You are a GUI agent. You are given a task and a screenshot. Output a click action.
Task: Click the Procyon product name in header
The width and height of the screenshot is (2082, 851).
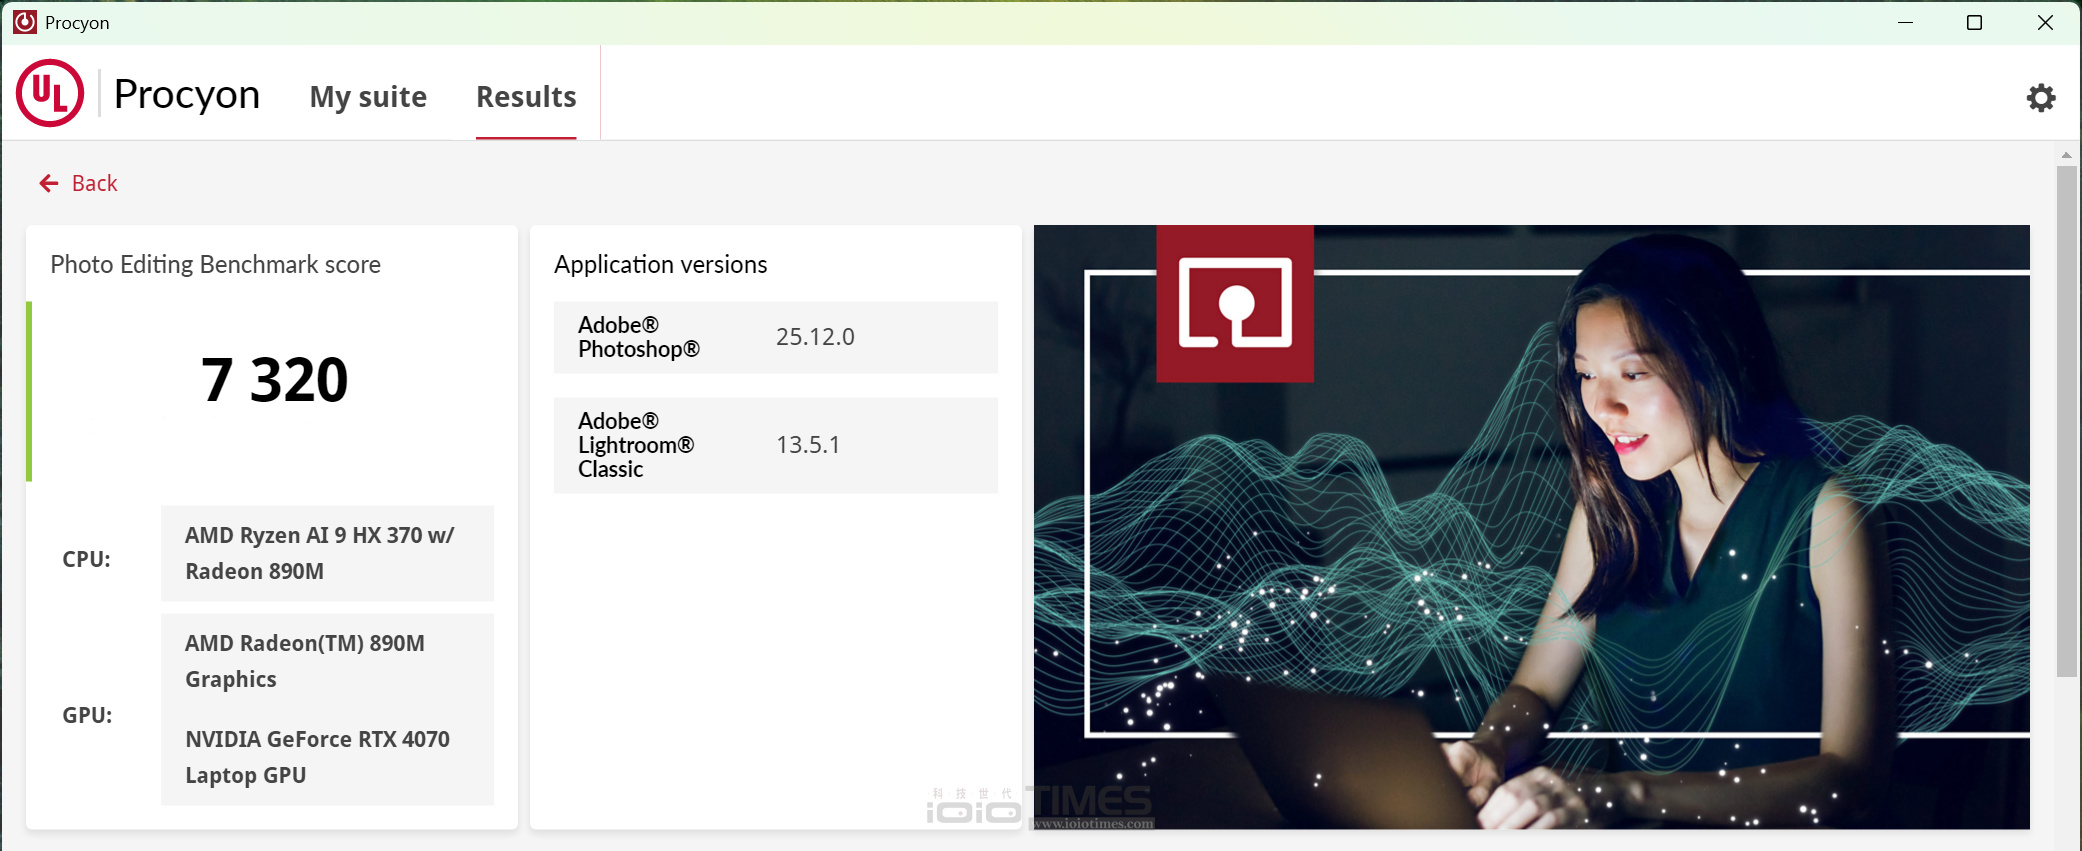click(x=187, y=94)
